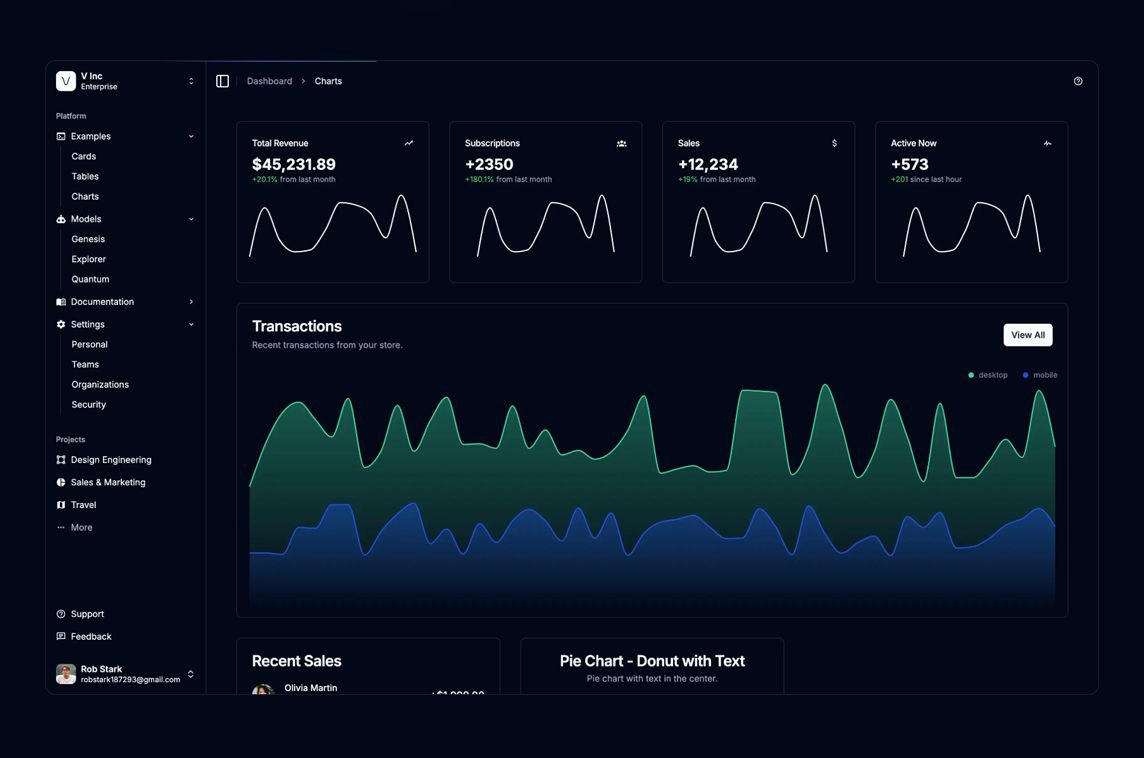Image resolution: width=1144 pixels, height=758 pixels.
Task: Click the Subscriptions users icon
Action: [x=622, y=144]
